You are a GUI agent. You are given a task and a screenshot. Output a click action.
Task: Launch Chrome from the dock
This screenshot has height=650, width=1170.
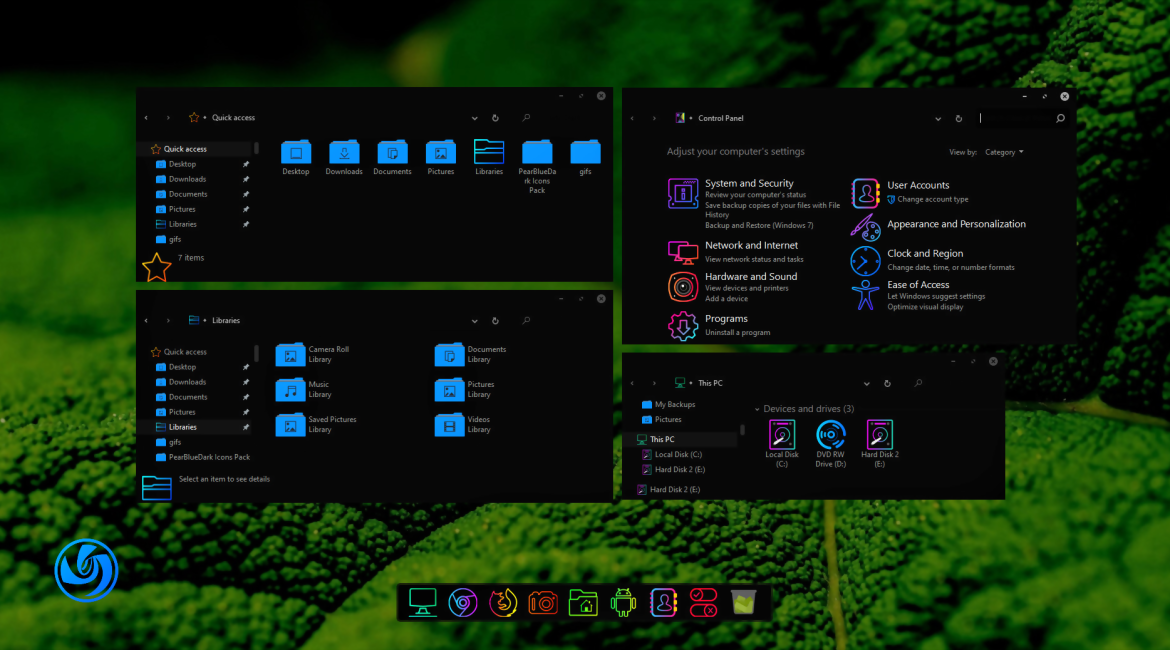[462, 602]
